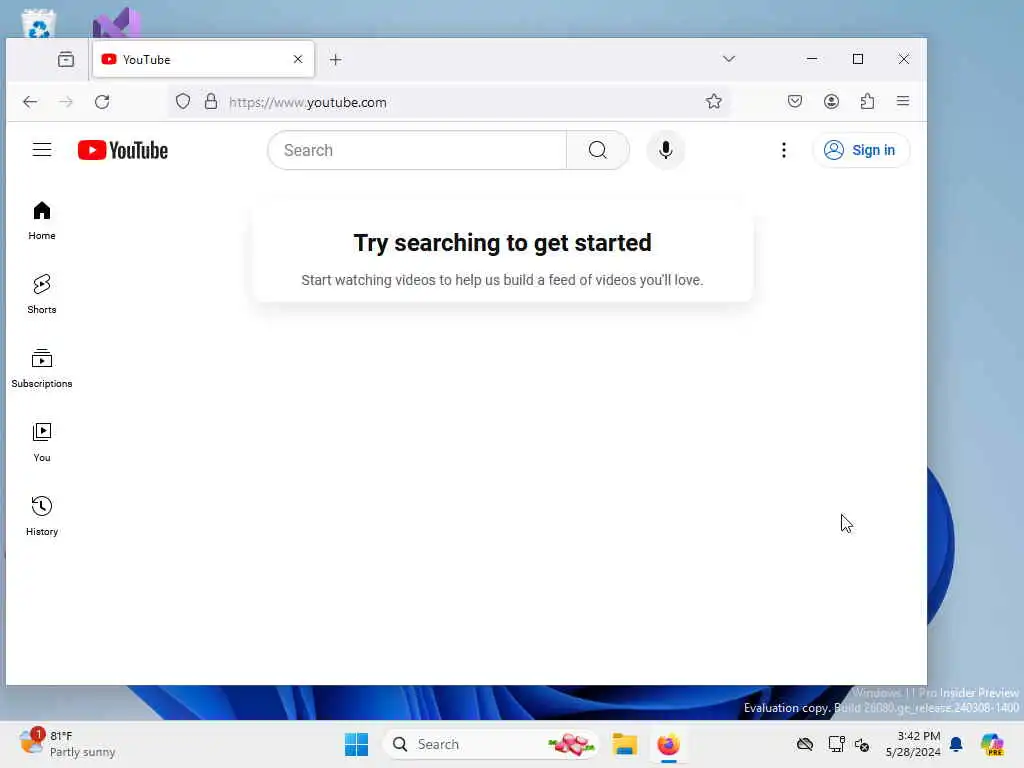The width and height of the screenshot is (1024, 768).
Task: Open the weather widget on taskbar
Action: [x=67, y=744]
